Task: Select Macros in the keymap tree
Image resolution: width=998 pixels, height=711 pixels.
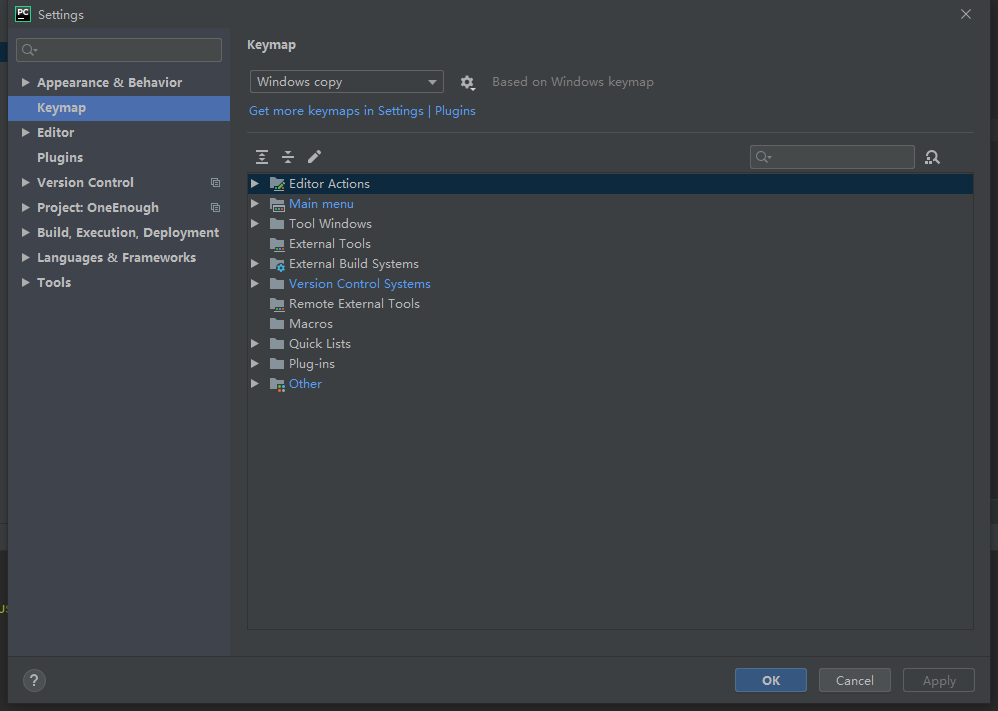Action: tap(310, 324)
